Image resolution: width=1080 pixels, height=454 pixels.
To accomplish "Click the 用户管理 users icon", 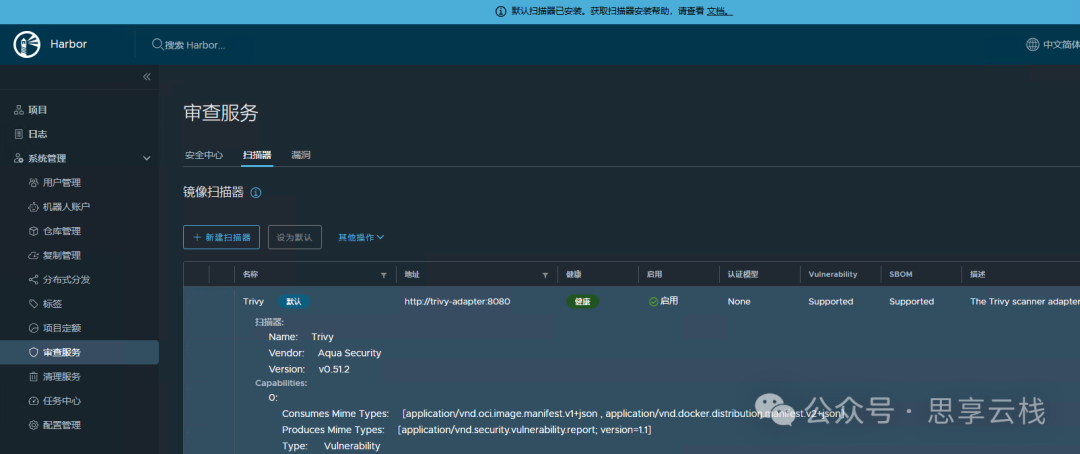I will click(x=34, y=183).
